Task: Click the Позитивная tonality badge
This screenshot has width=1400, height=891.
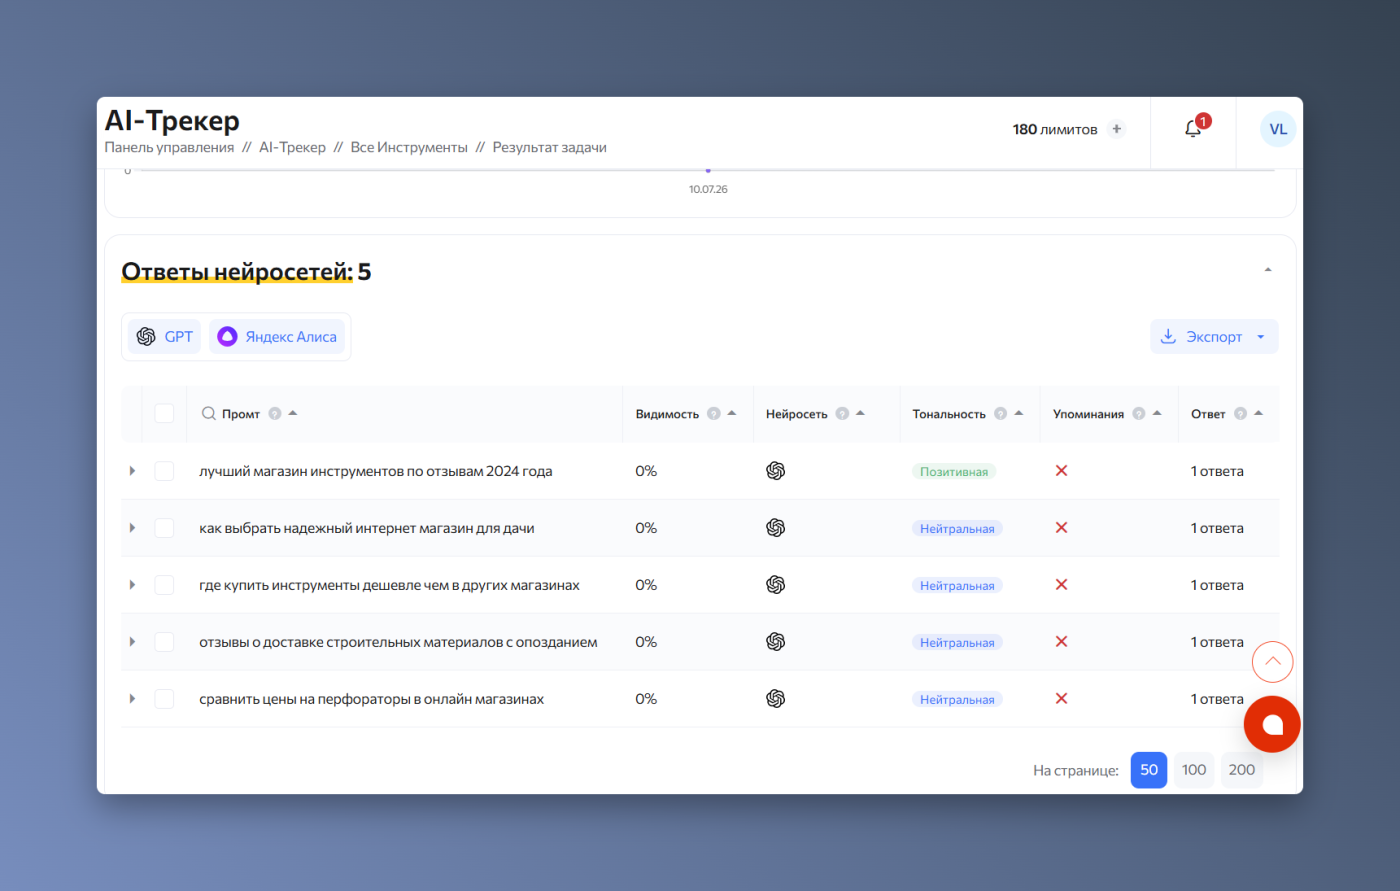Action: 954,472
